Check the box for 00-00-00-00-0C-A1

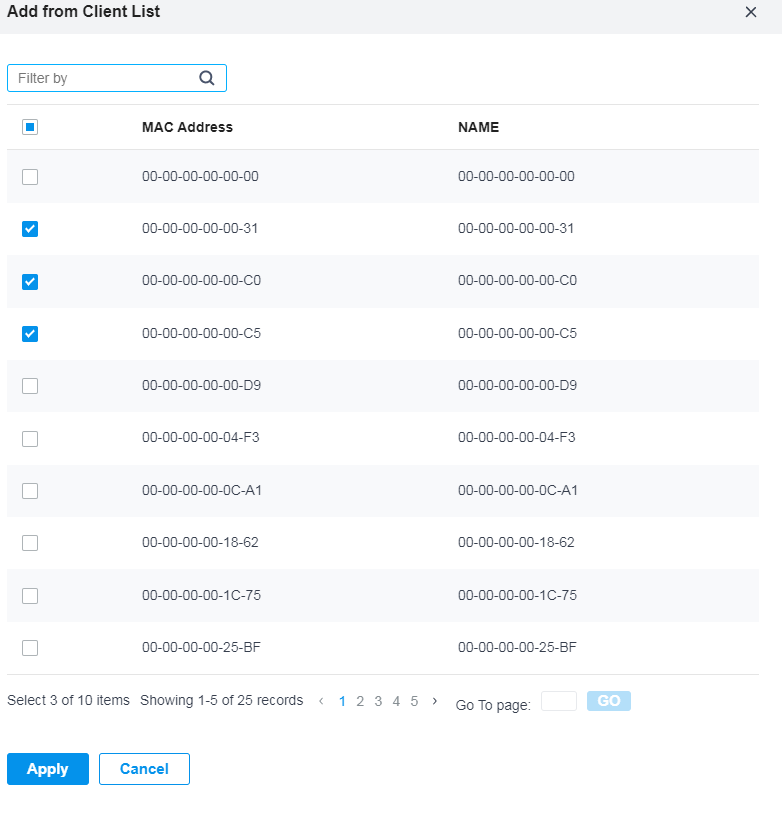(x=30, y=491)
